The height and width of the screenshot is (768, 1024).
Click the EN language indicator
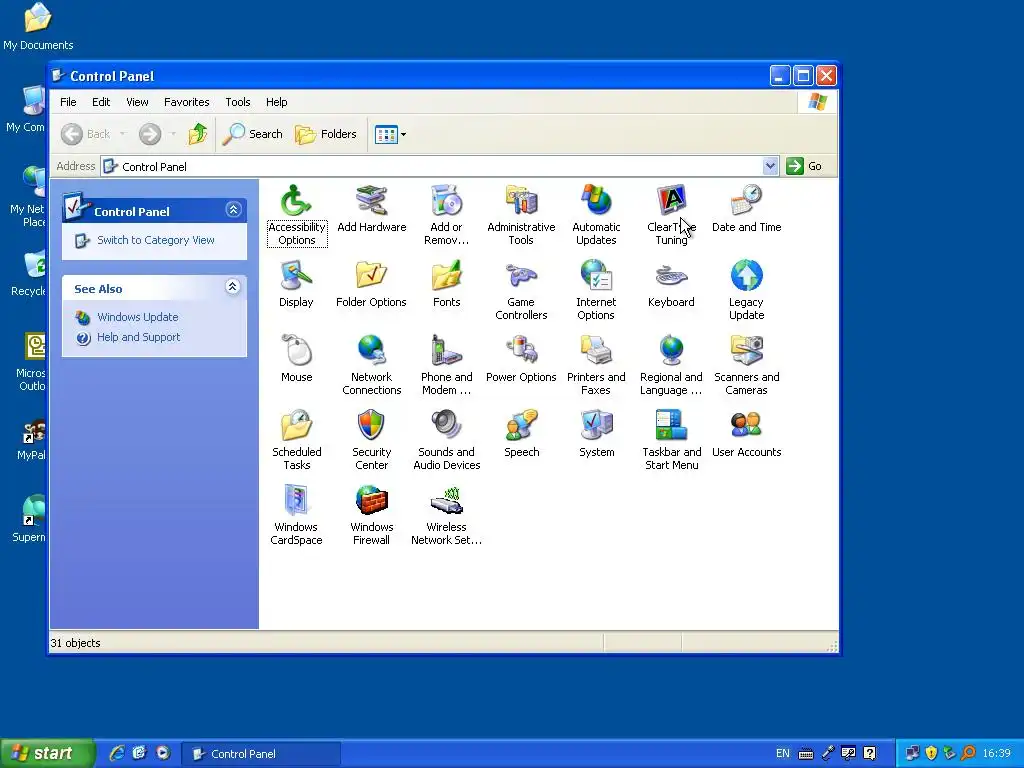coord(782,754)
